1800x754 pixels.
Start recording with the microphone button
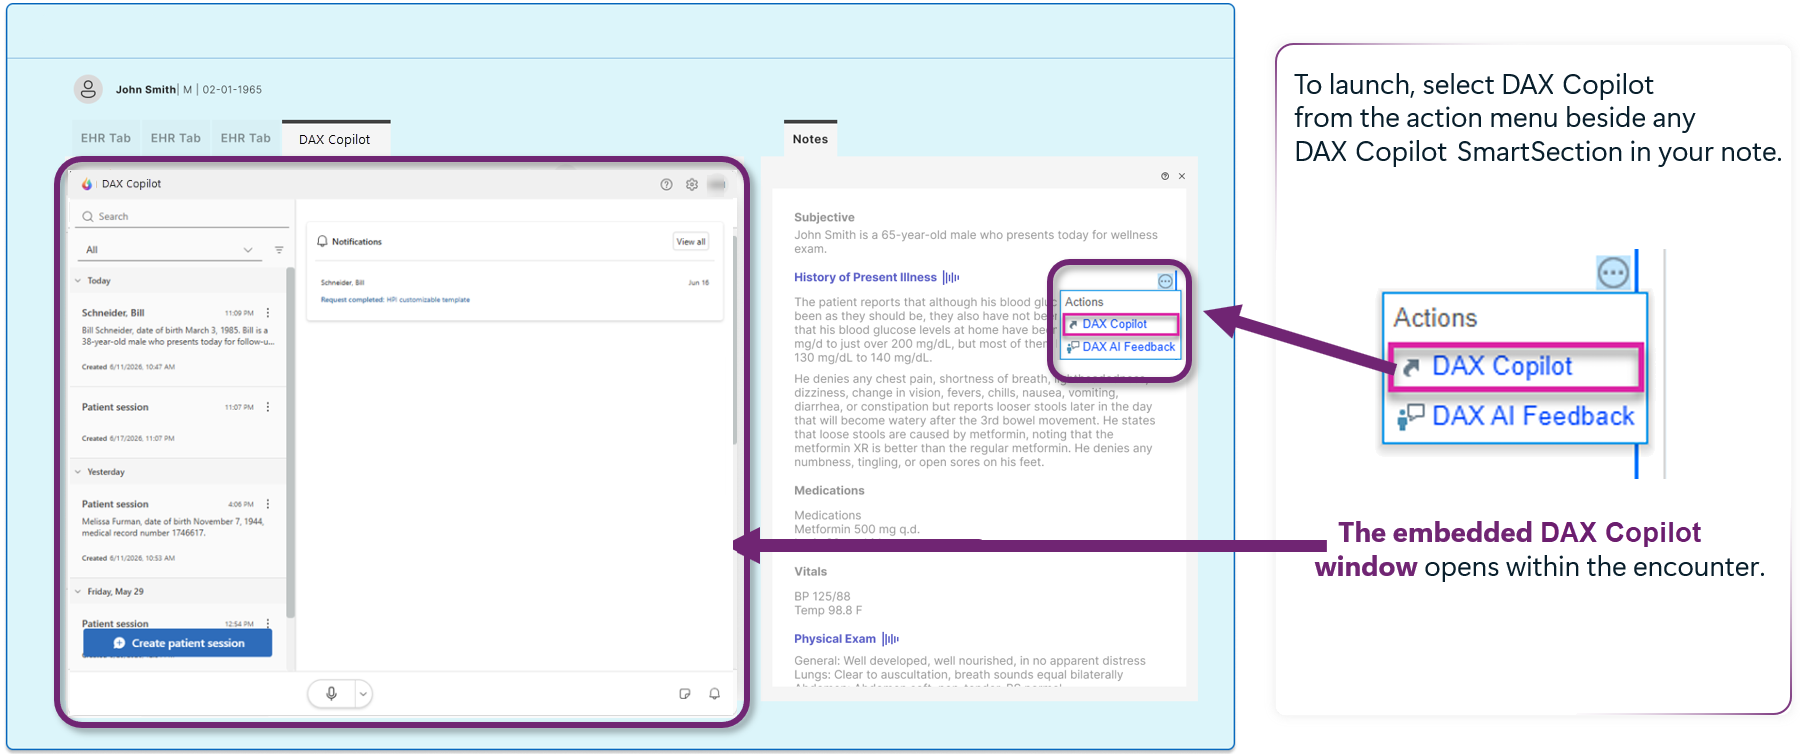click(331, 693)
